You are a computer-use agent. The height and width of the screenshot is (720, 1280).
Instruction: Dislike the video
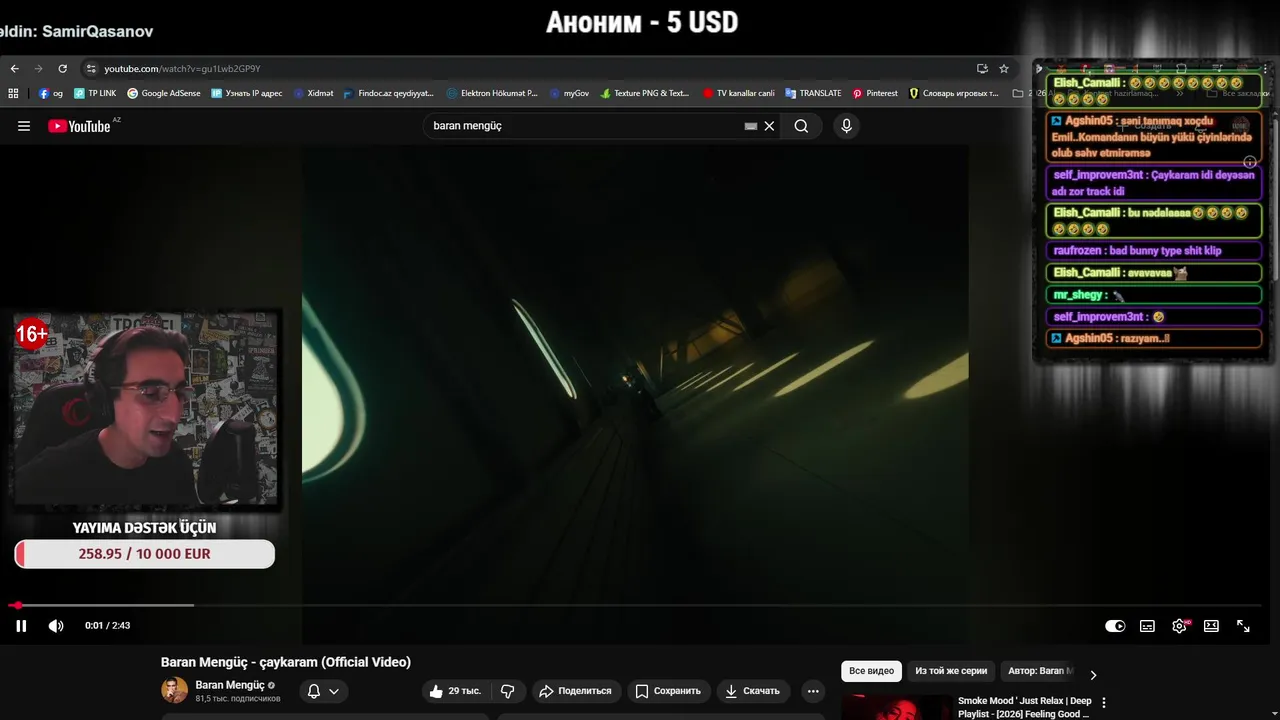pos(507,691)
